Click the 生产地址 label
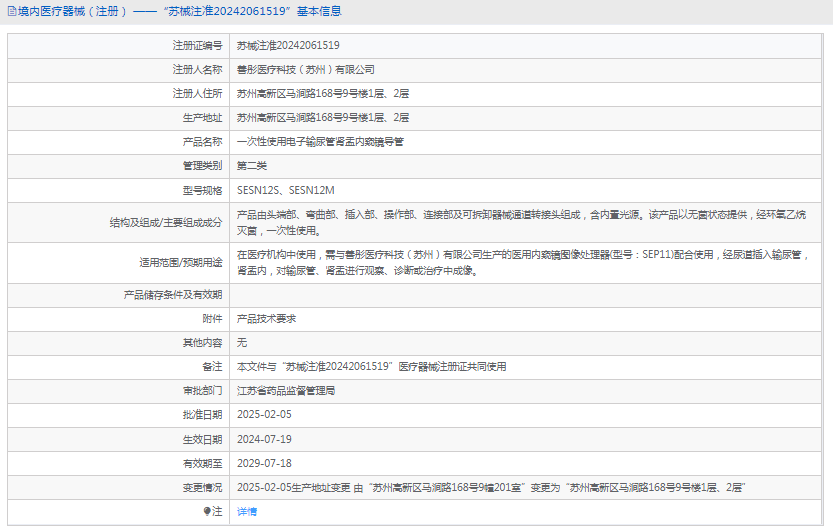This screenshot has width=833, height=529. coord(202,117)
